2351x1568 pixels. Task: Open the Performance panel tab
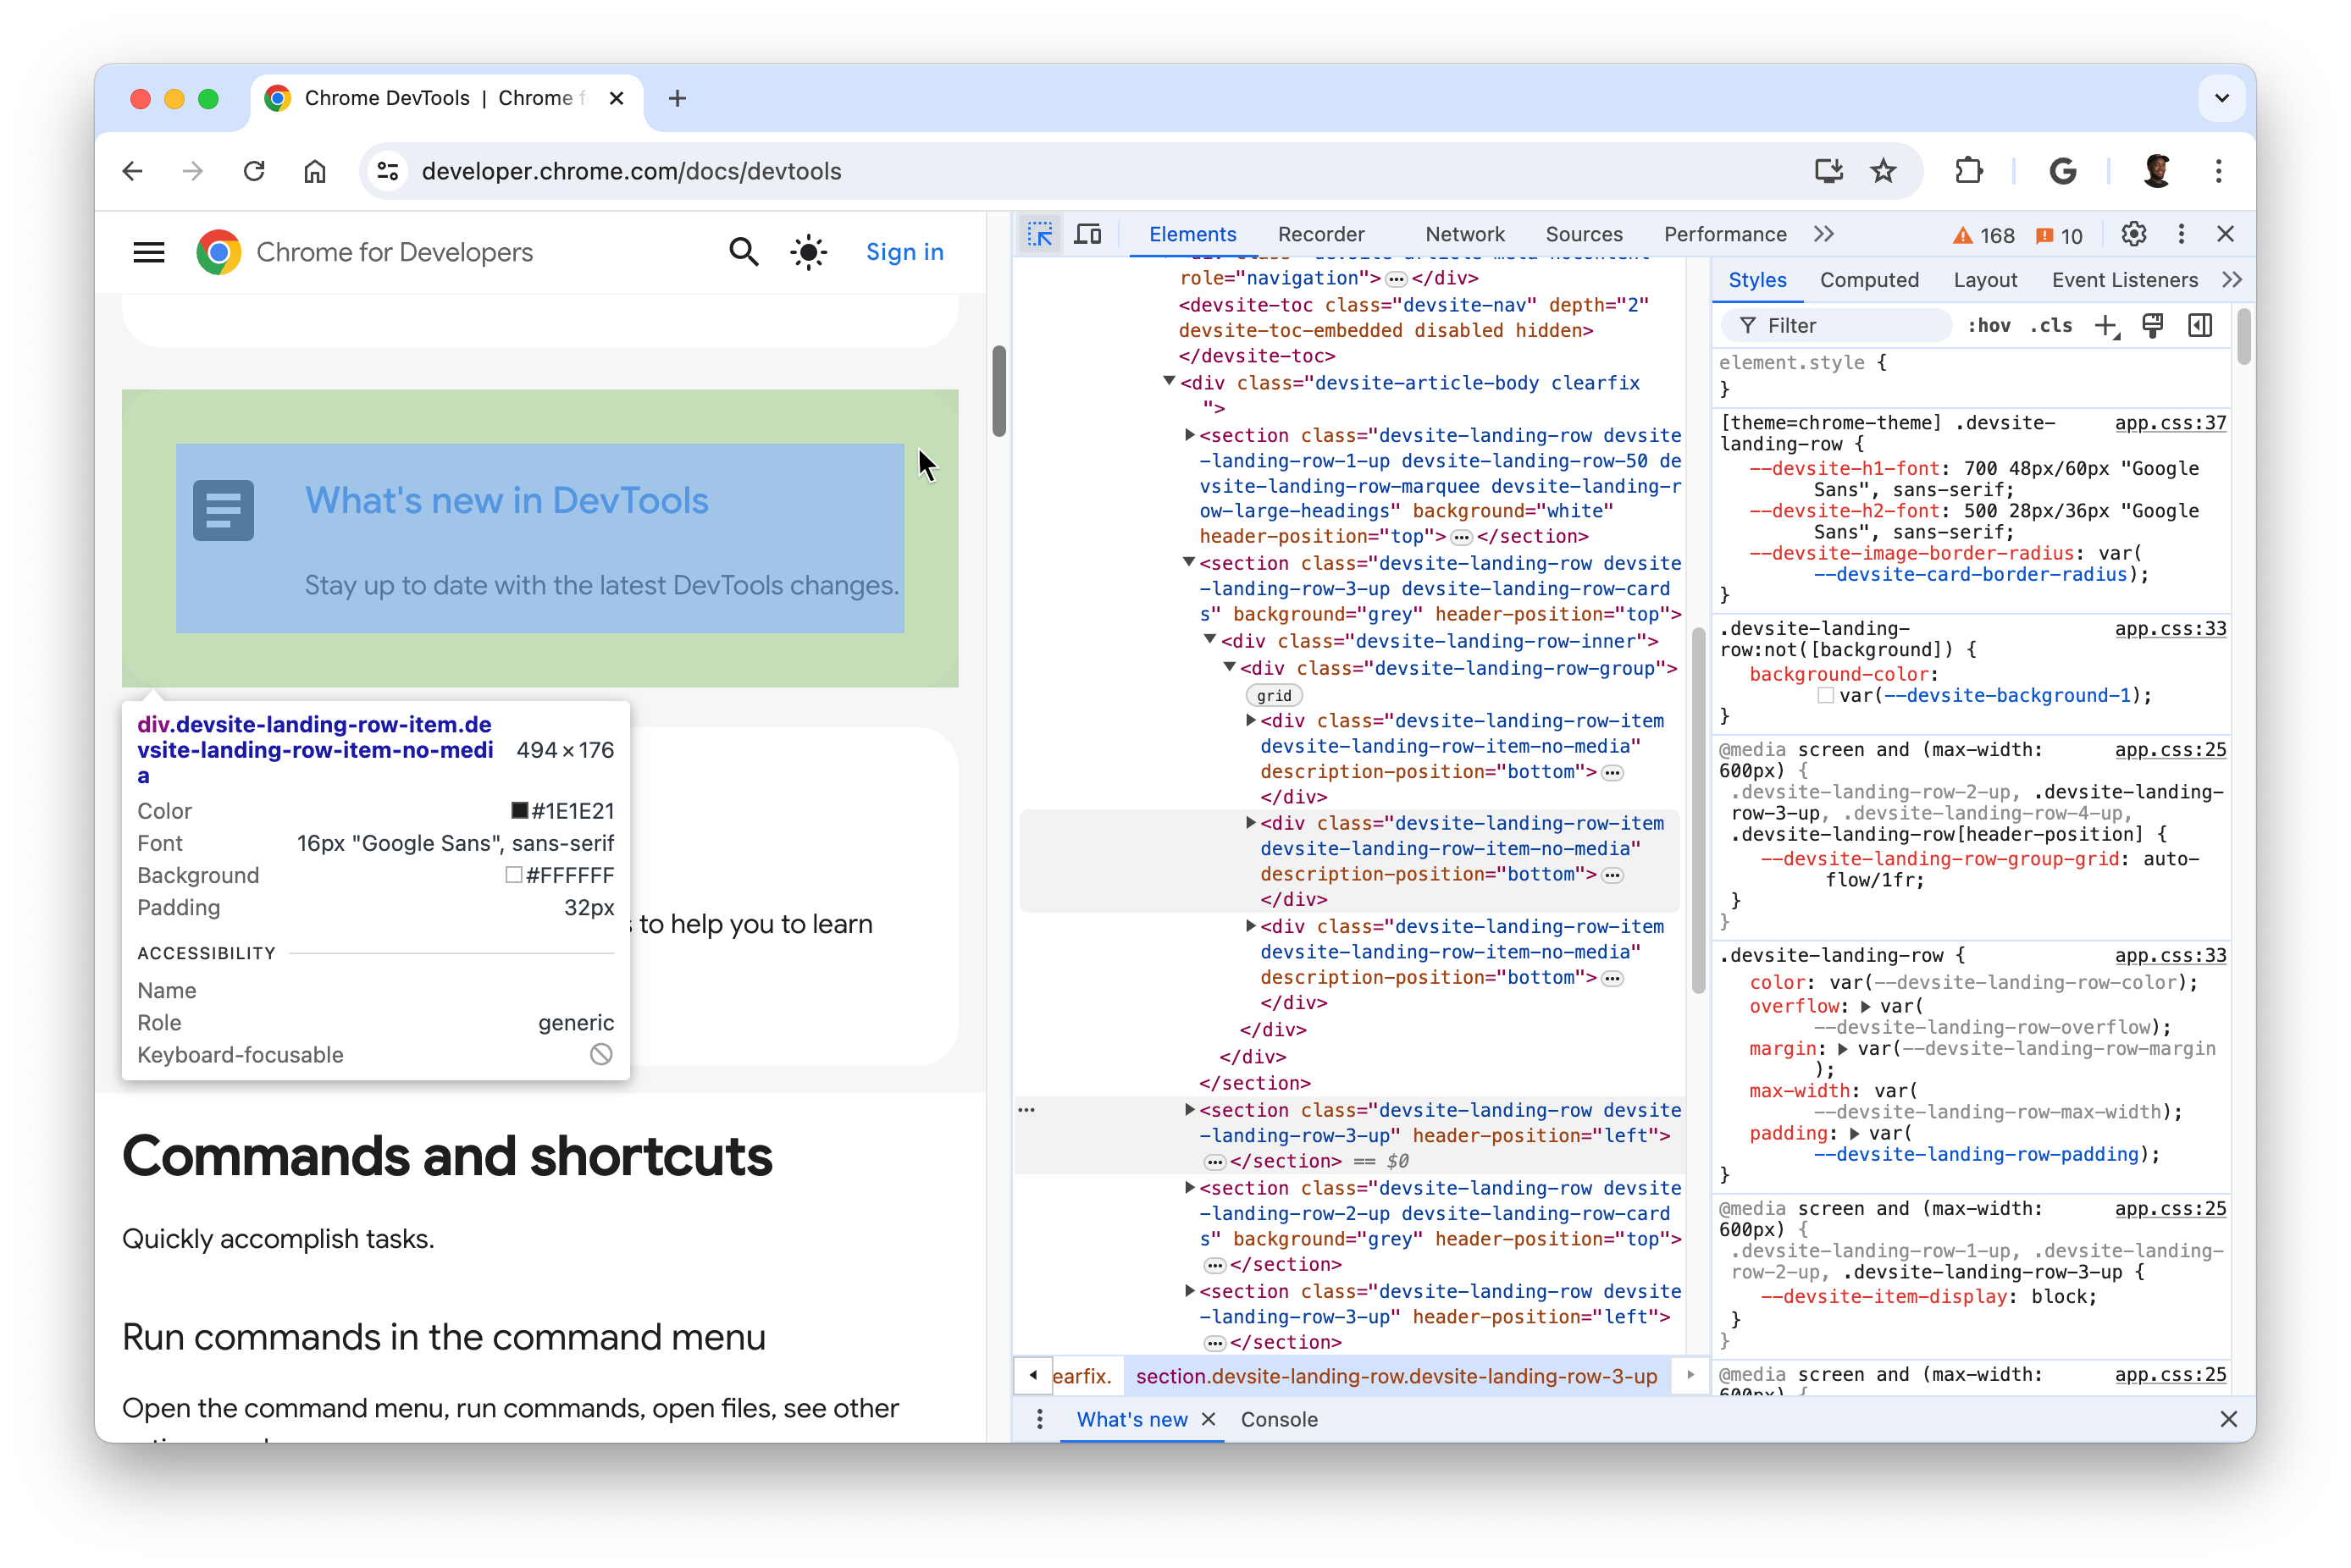click(x=1723, y=233)
